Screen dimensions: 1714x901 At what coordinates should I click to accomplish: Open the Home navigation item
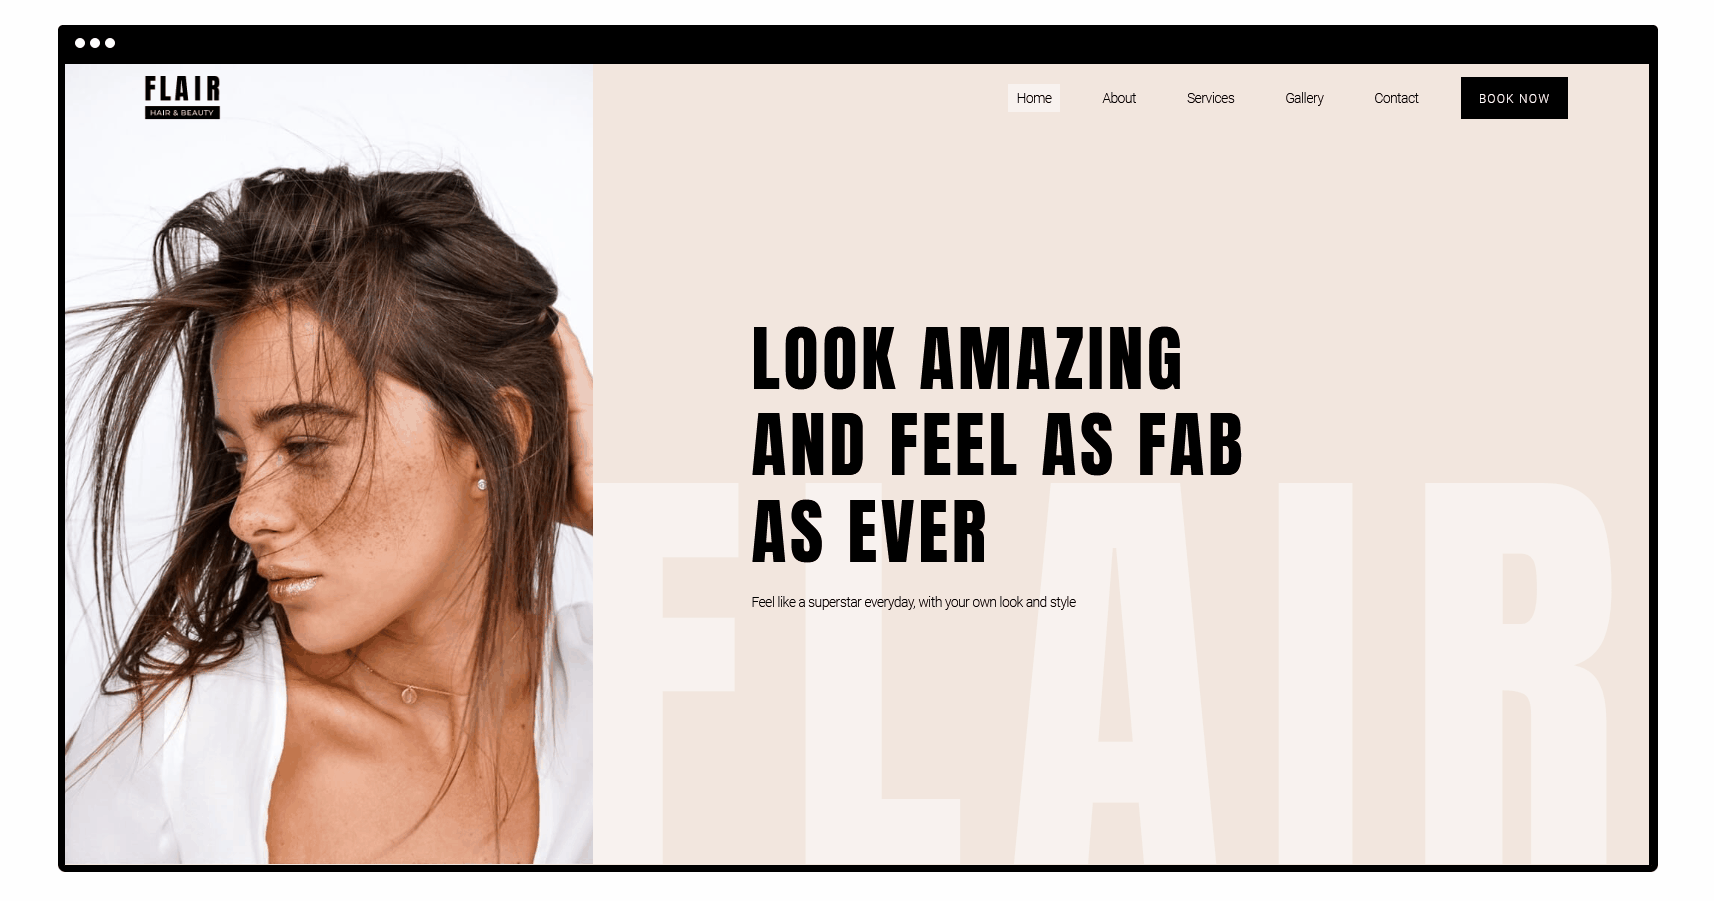1034,98
